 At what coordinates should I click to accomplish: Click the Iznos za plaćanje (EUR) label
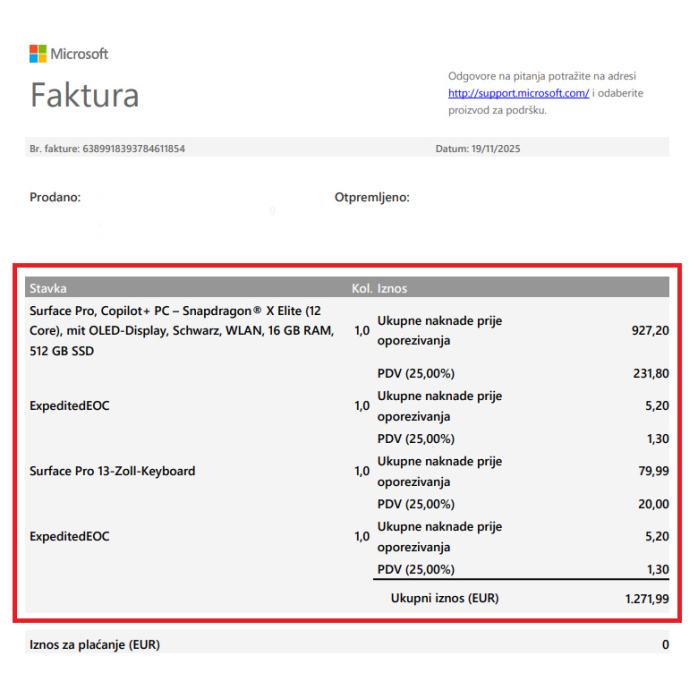point(94,644)
